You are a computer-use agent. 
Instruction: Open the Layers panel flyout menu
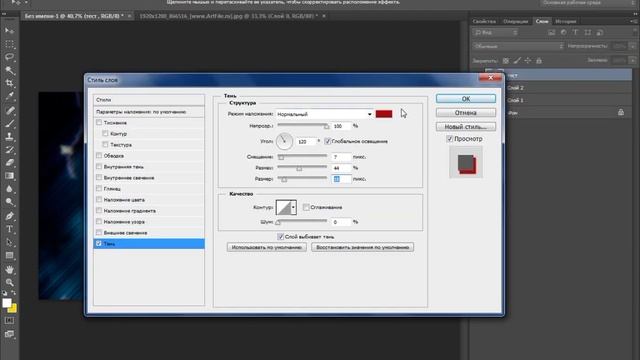[634, 21]
